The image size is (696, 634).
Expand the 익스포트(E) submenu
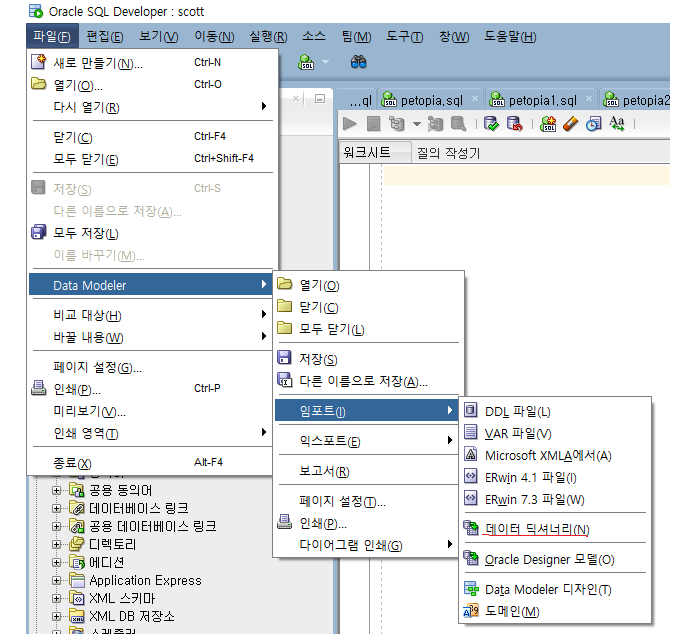pos(368,441)
